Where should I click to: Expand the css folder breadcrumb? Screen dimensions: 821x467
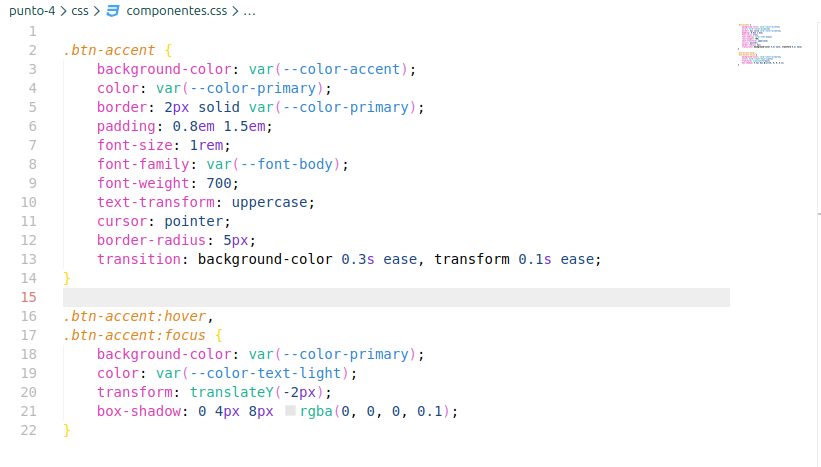[80, 11]
